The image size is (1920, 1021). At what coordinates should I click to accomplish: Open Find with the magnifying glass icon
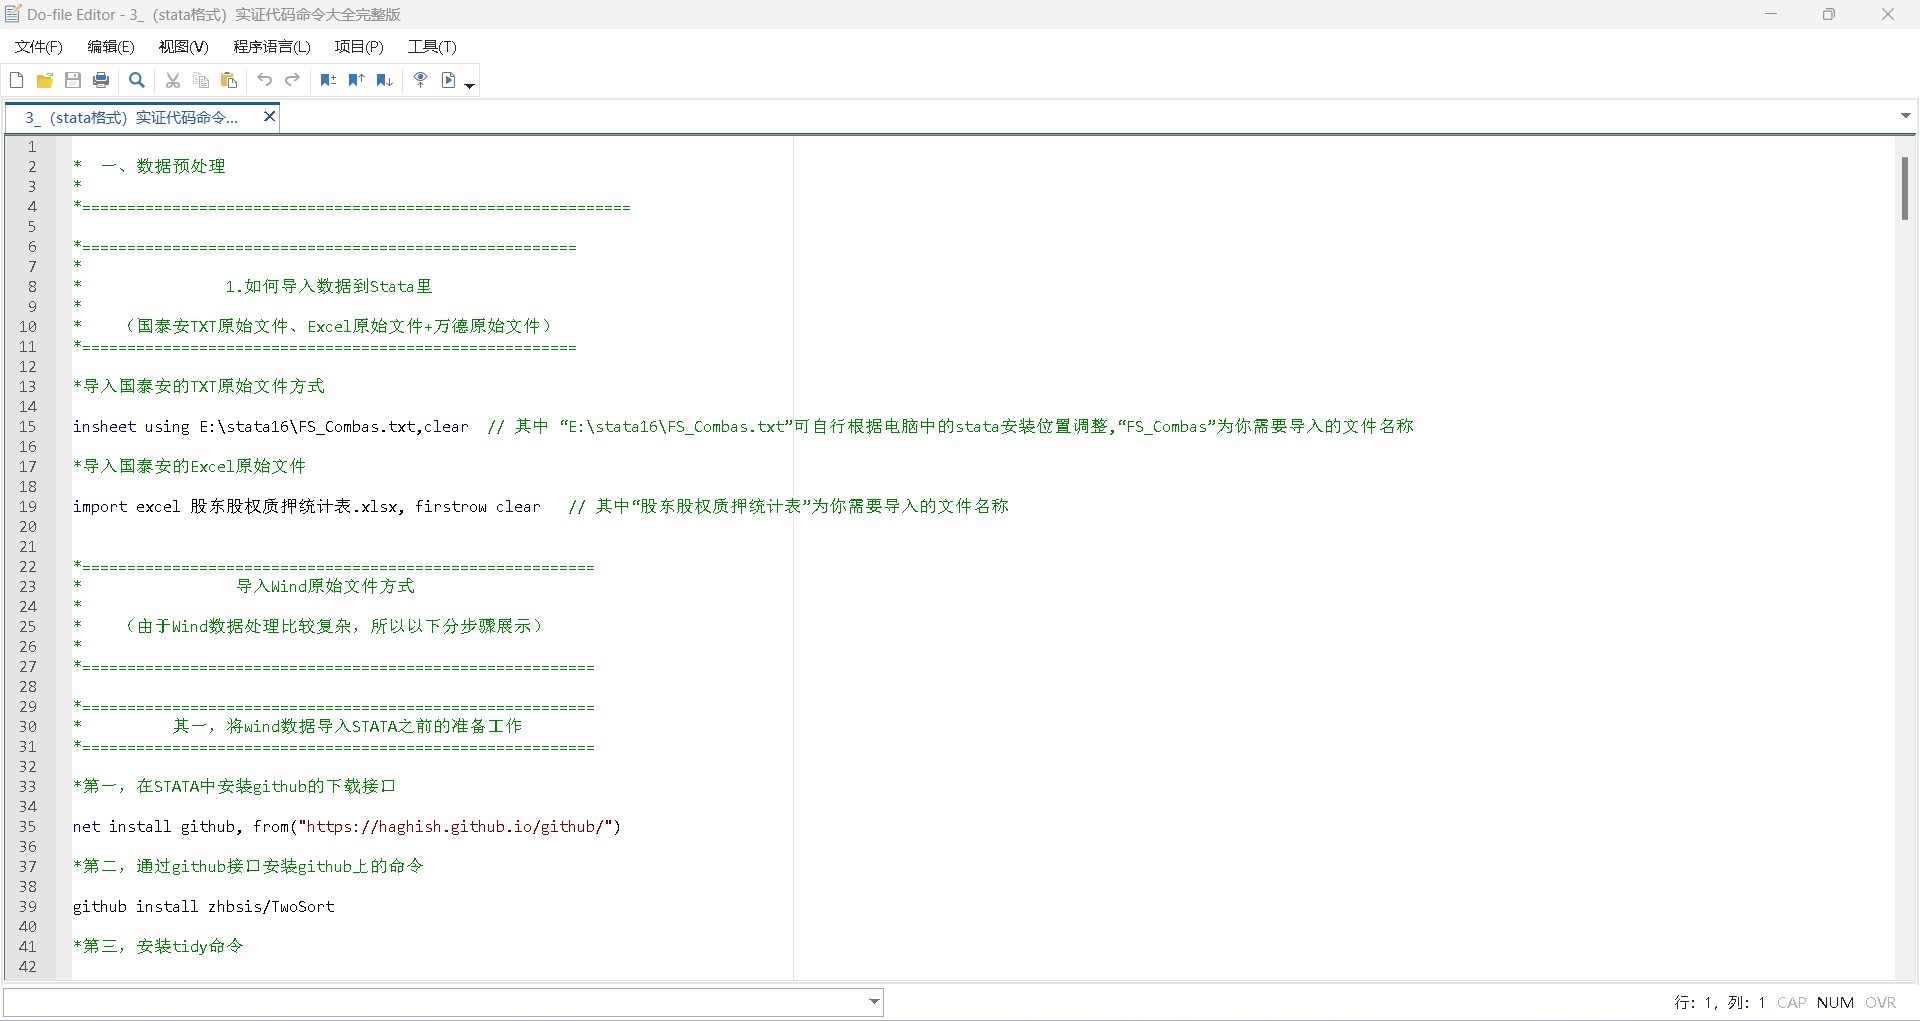(x=137, y=80)
